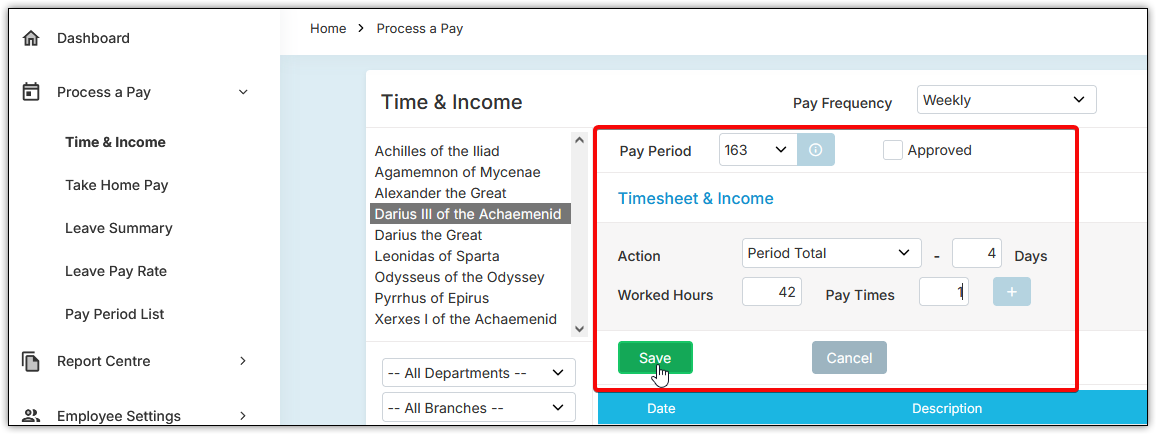The height and width of the screenshot is (434, 1156).
Task: Select Leonidas of Sparta in employee list
Action: coord(436,256)
